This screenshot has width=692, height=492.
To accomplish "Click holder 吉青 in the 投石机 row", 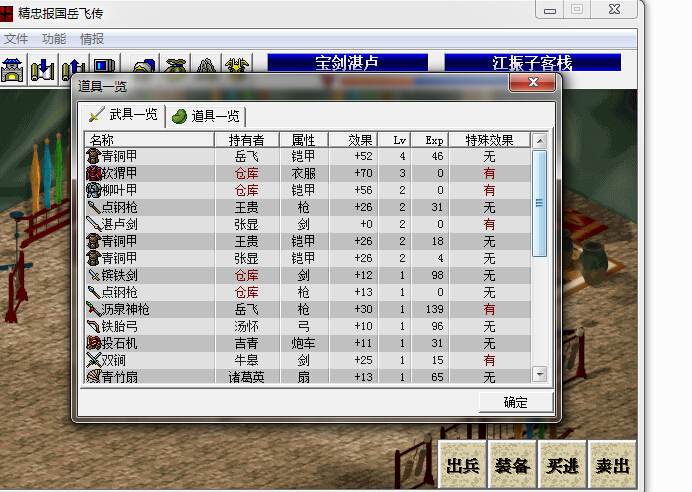I will (x=246, y=343).
